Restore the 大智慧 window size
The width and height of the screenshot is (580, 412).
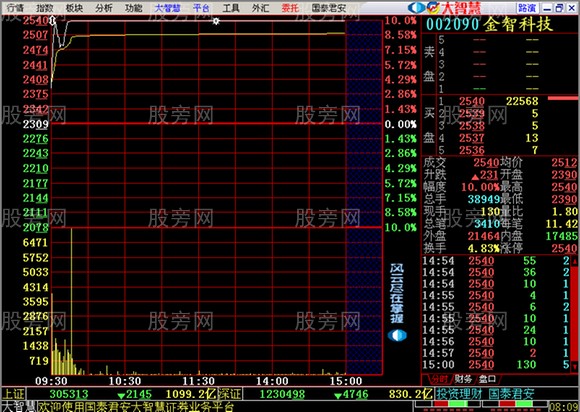[559, 8]
